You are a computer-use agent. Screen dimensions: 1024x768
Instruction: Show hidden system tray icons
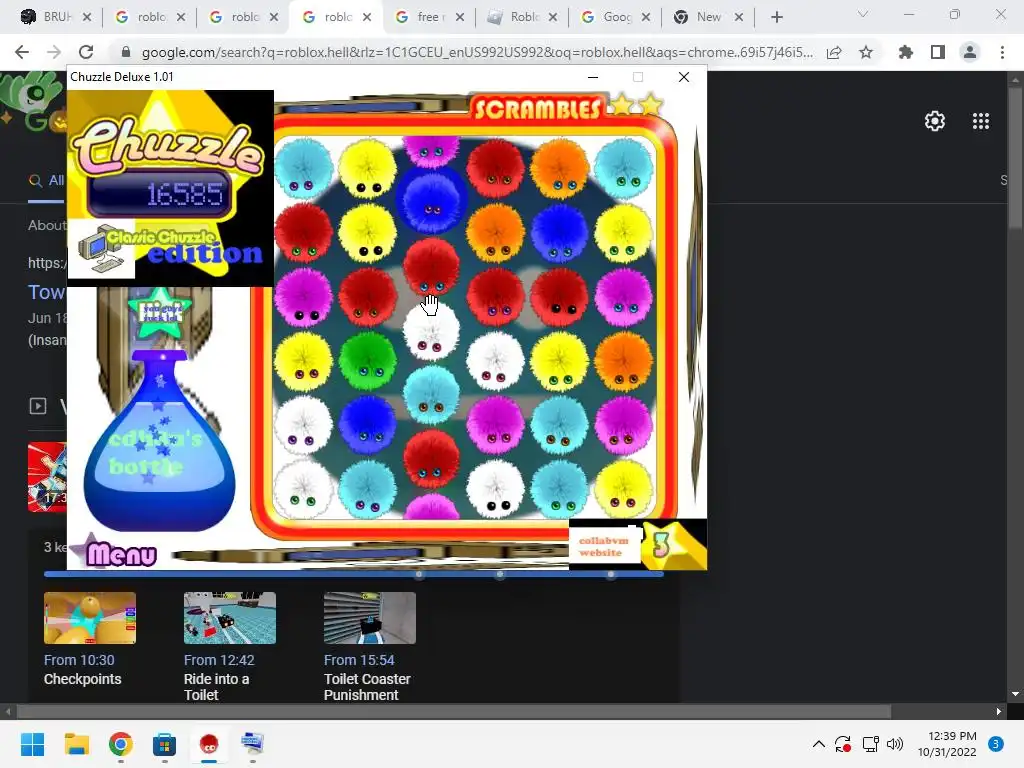coord(818,744)
